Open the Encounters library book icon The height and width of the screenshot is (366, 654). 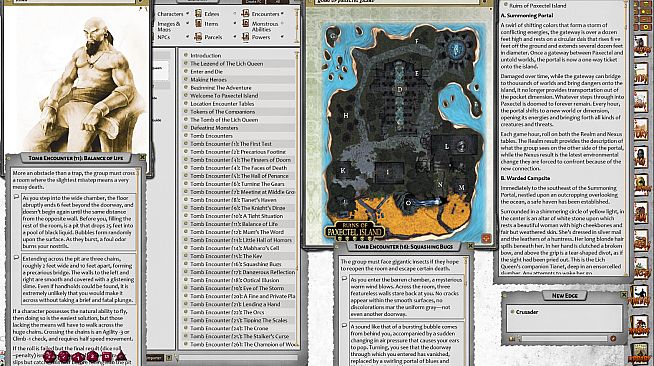pos(246,14)
